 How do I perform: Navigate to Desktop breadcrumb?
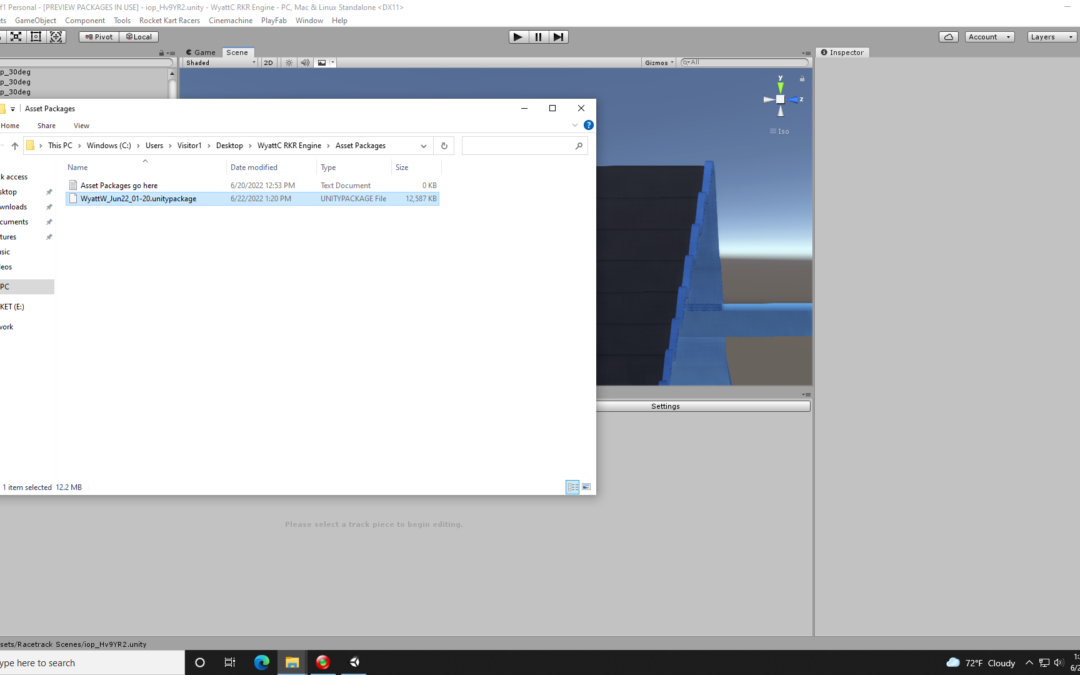pos(229,146)
